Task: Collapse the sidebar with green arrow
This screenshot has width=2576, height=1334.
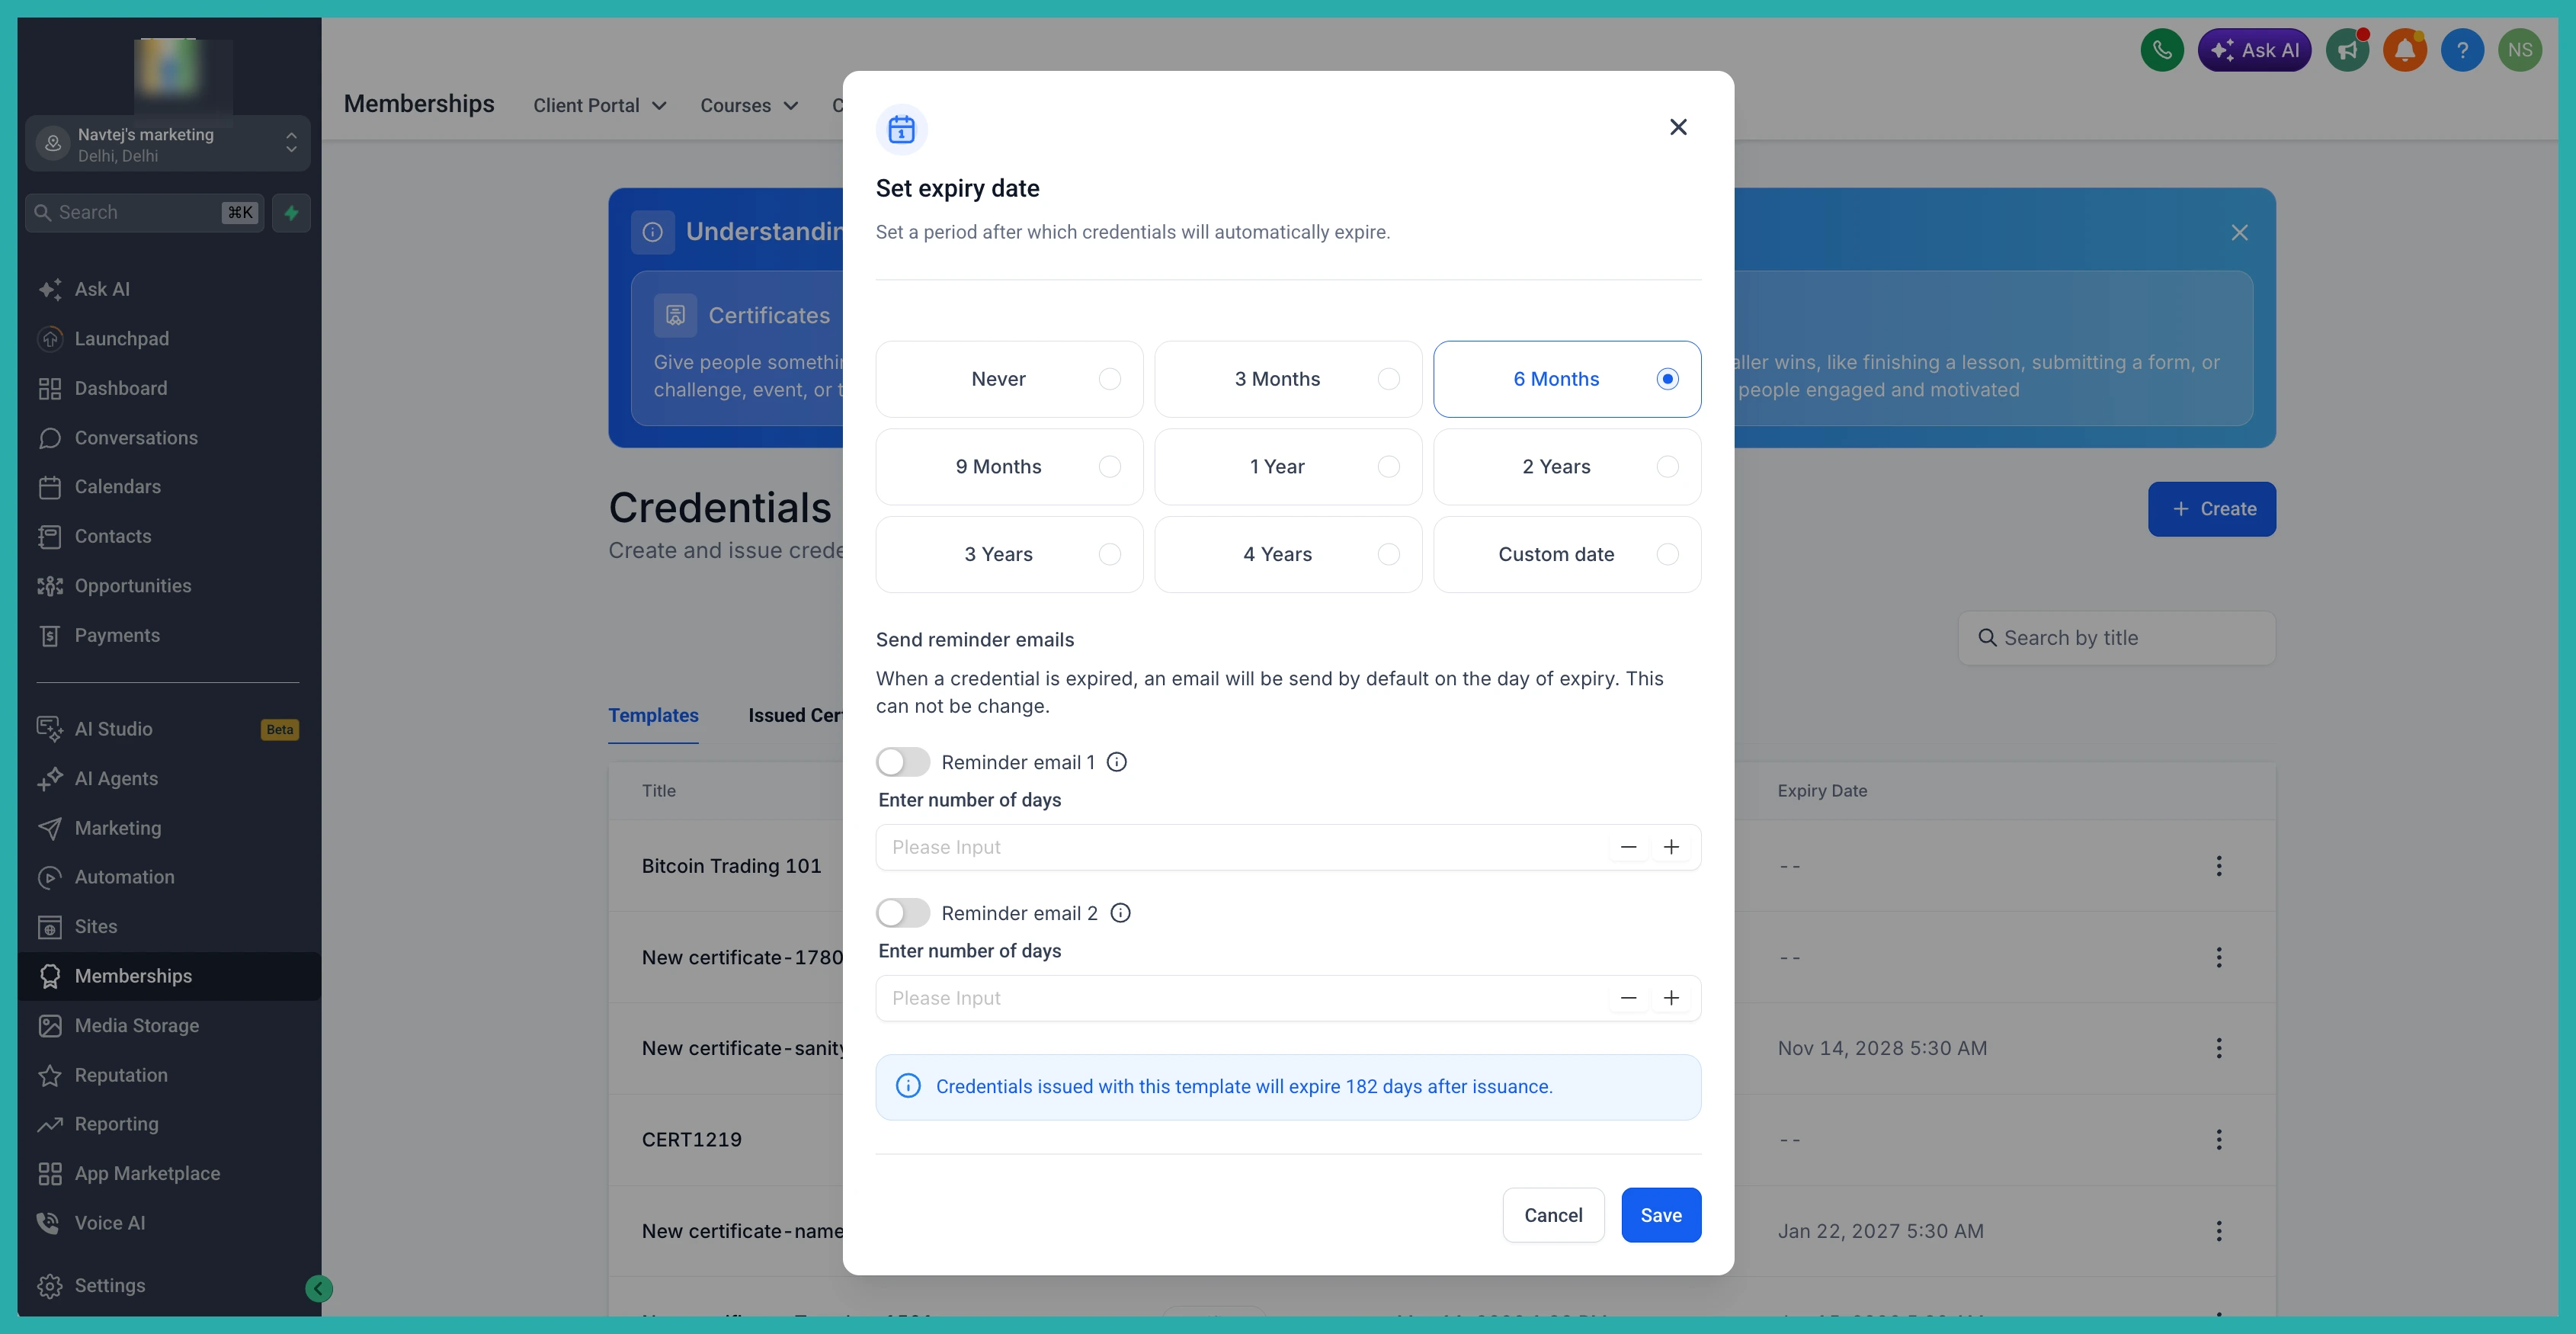Action: 318,1288
